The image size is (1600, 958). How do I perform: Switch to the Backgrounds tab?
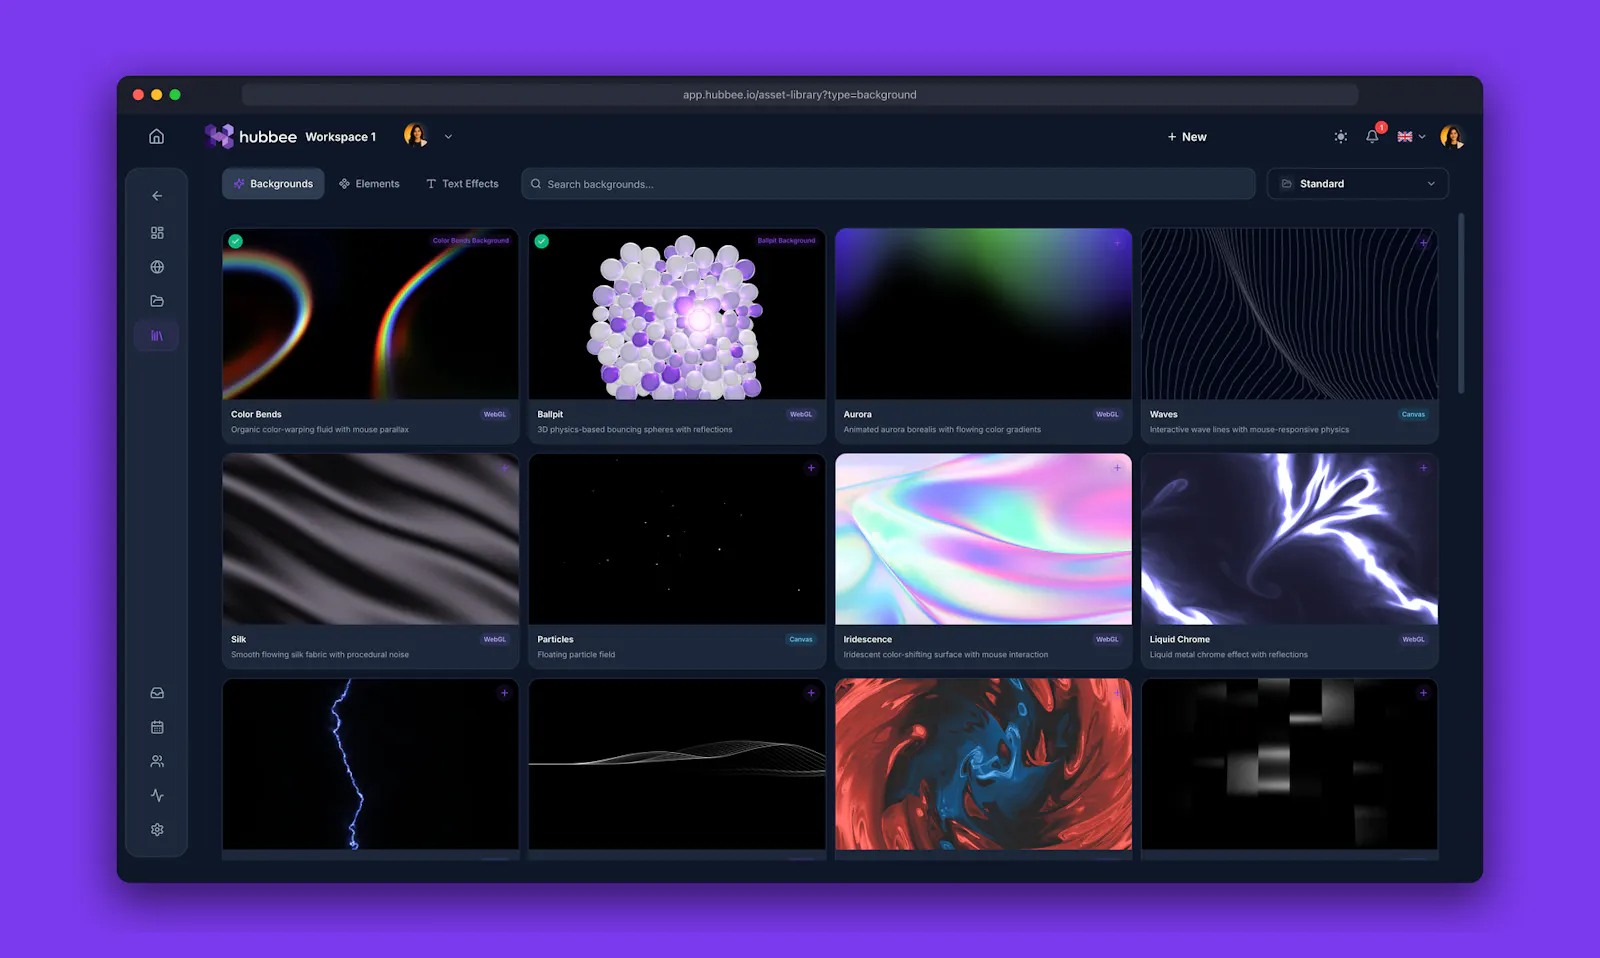(x=273, y=184)
